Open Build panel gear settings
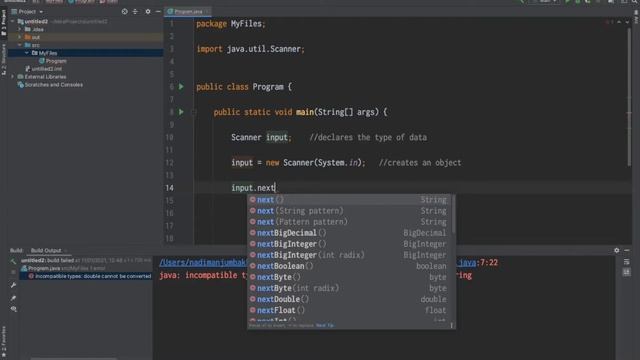640x360 pixels. (x=616, y=250)
